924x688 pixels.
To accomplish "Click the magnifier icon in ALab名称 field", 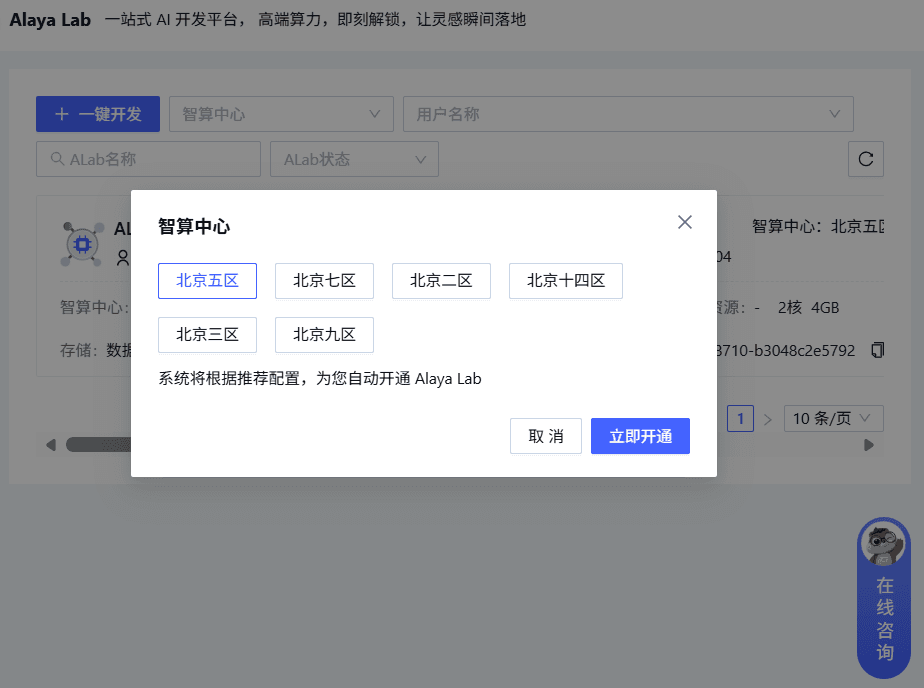I will (57, 159).
